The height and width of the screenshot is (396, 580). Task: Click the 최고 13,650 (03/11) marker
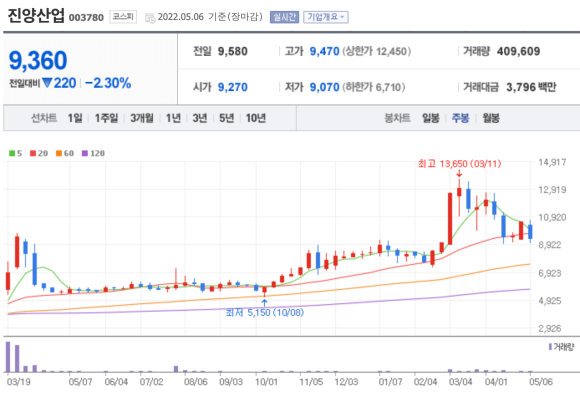pyautogui.click(x=459, y=163)
